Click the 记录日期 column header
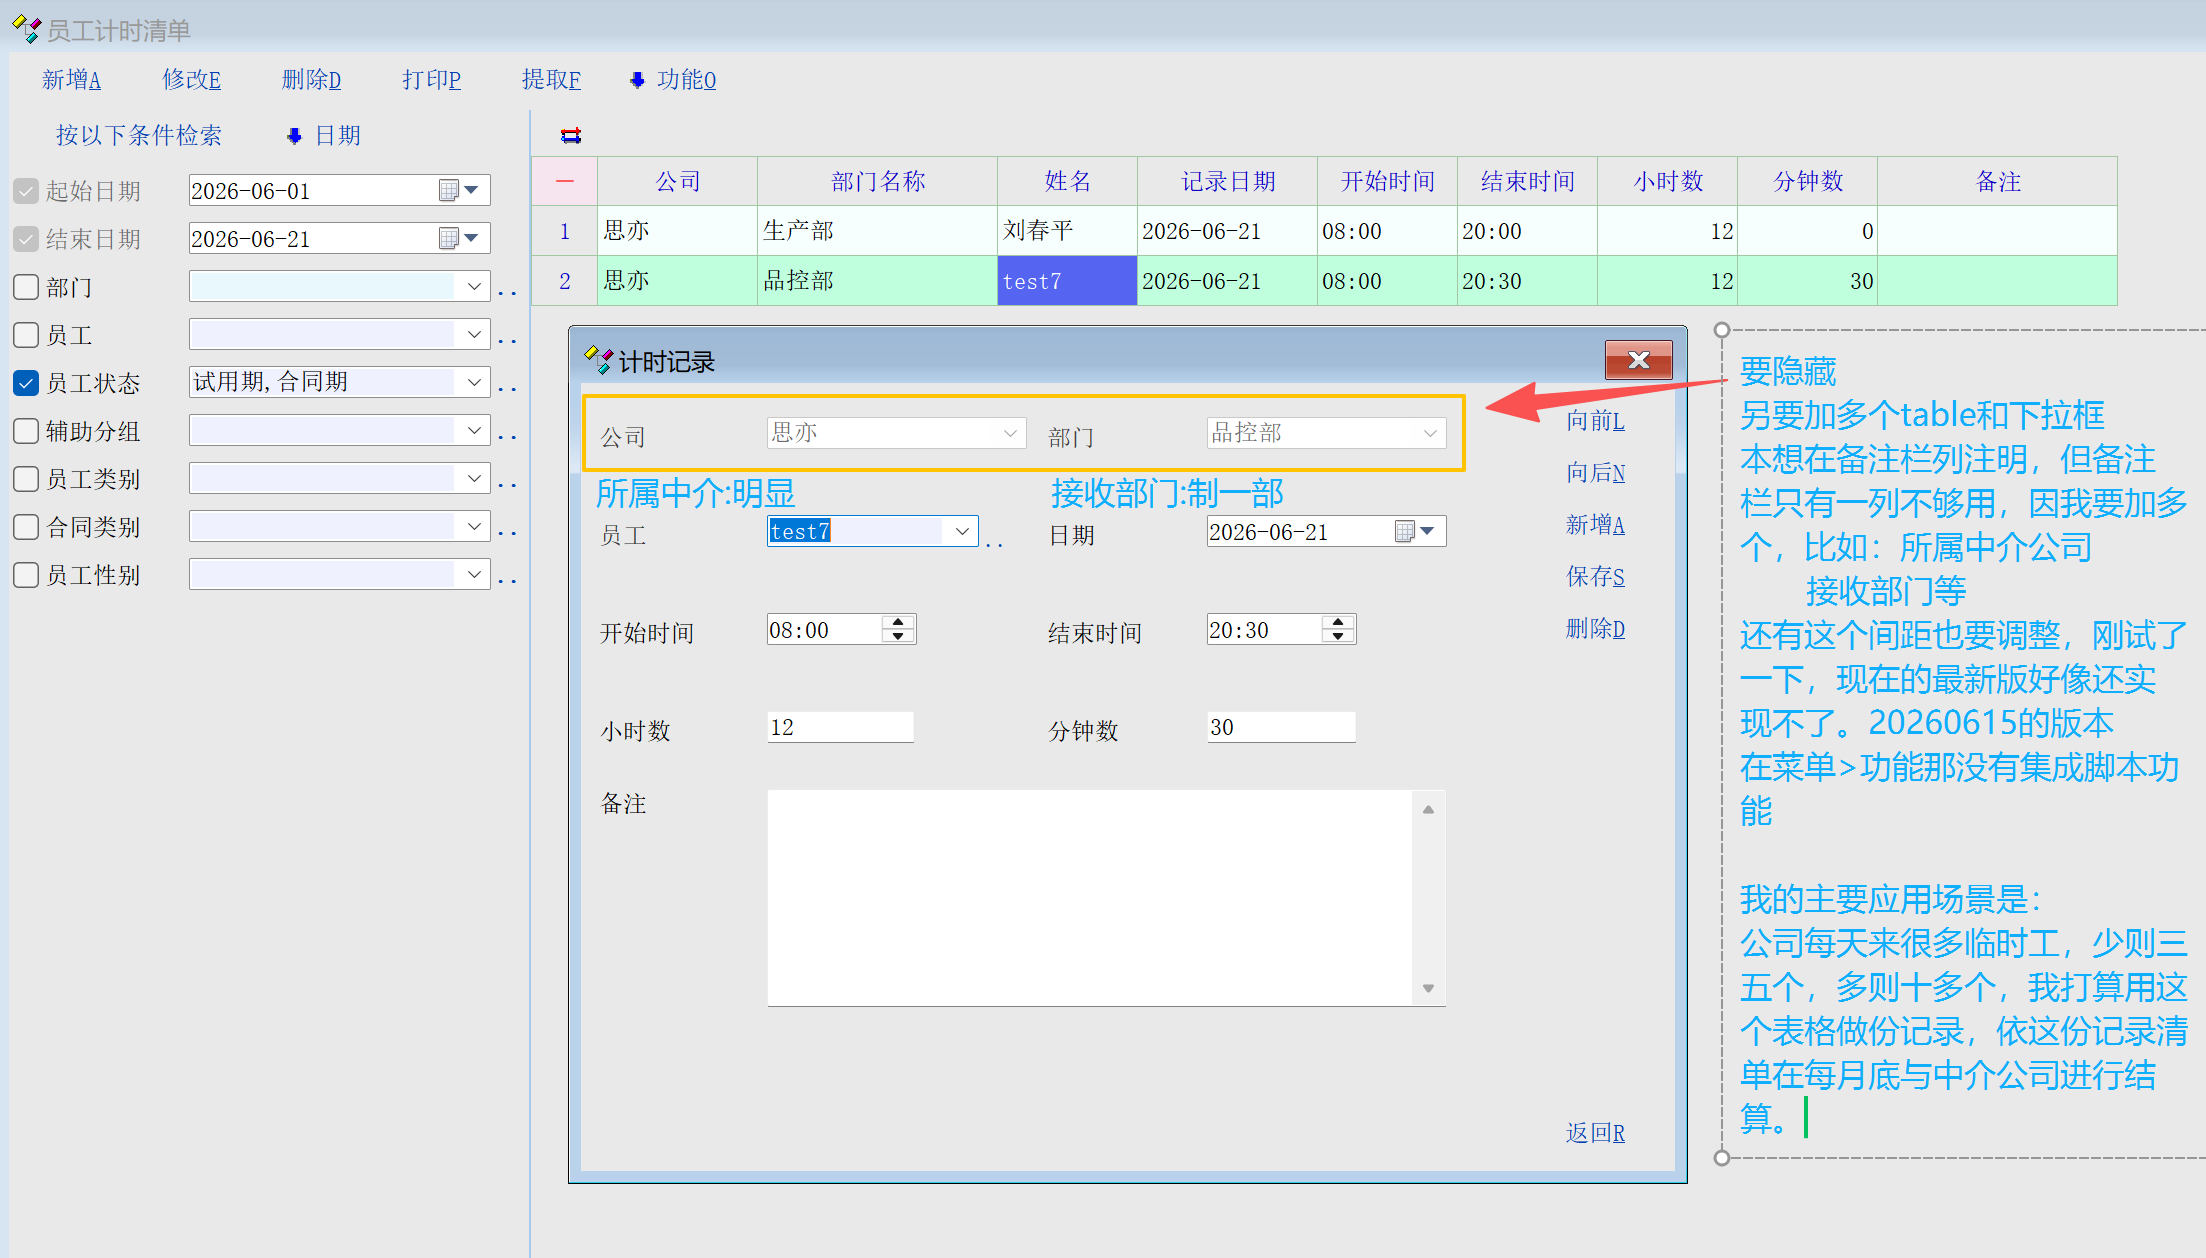 tap(1227, 181)
